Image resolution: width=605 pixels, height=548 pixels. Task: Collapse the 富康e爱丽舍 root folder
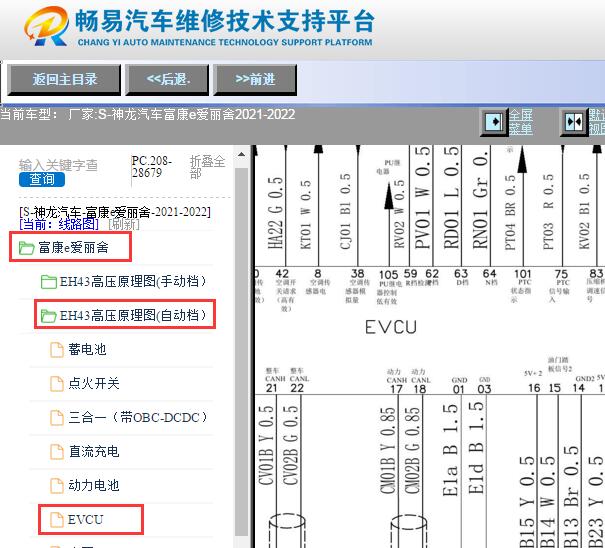73,247
